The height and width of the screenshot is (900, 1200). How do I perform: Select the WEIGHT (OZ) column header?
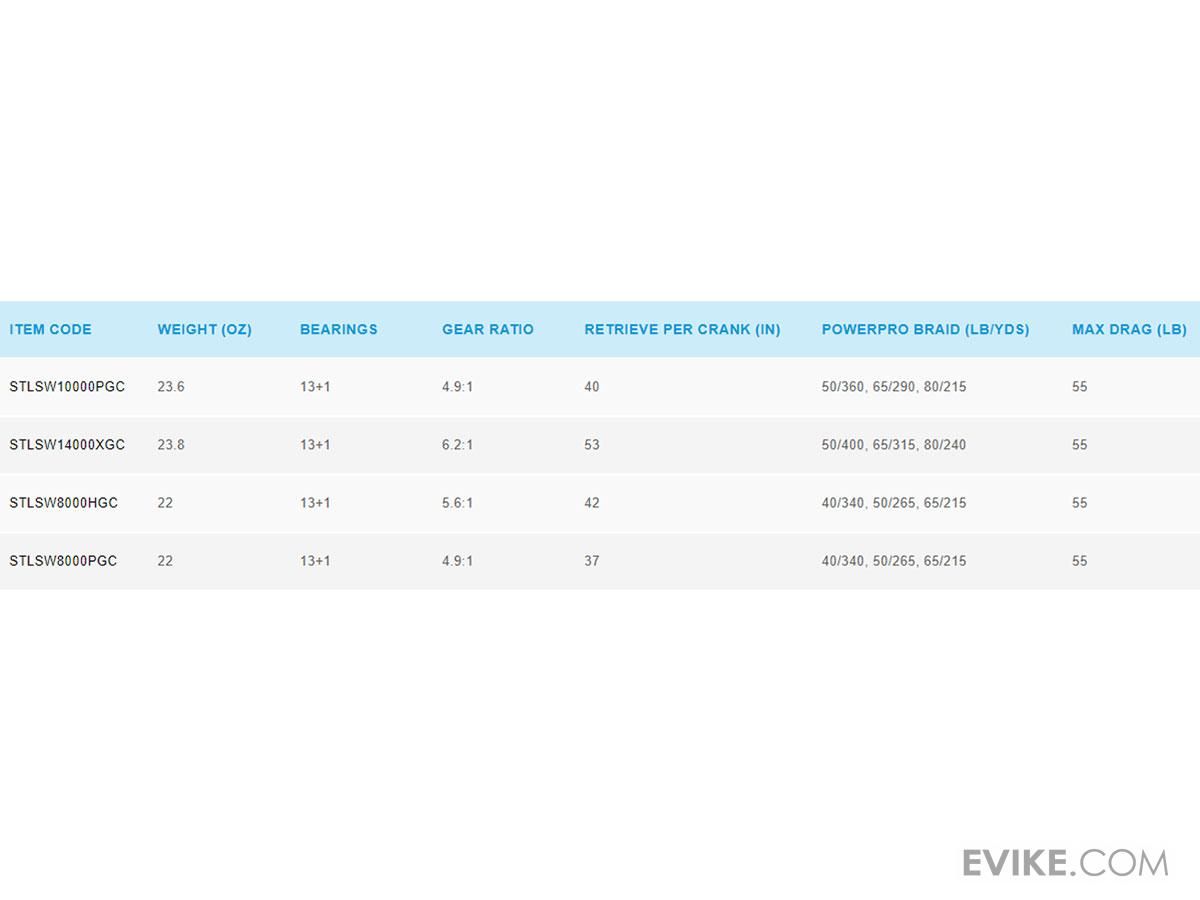tap(204, 329)
